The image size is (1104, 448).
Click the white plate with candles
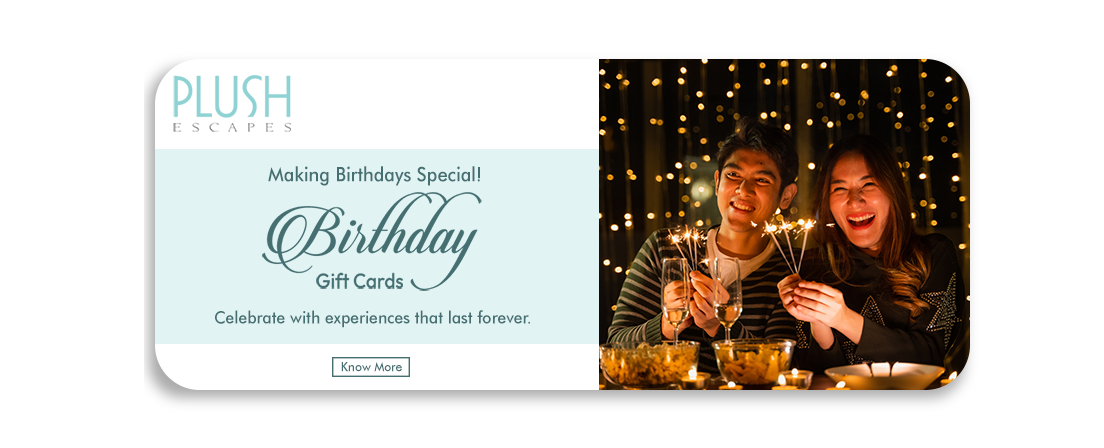click(x=884, y=375)
